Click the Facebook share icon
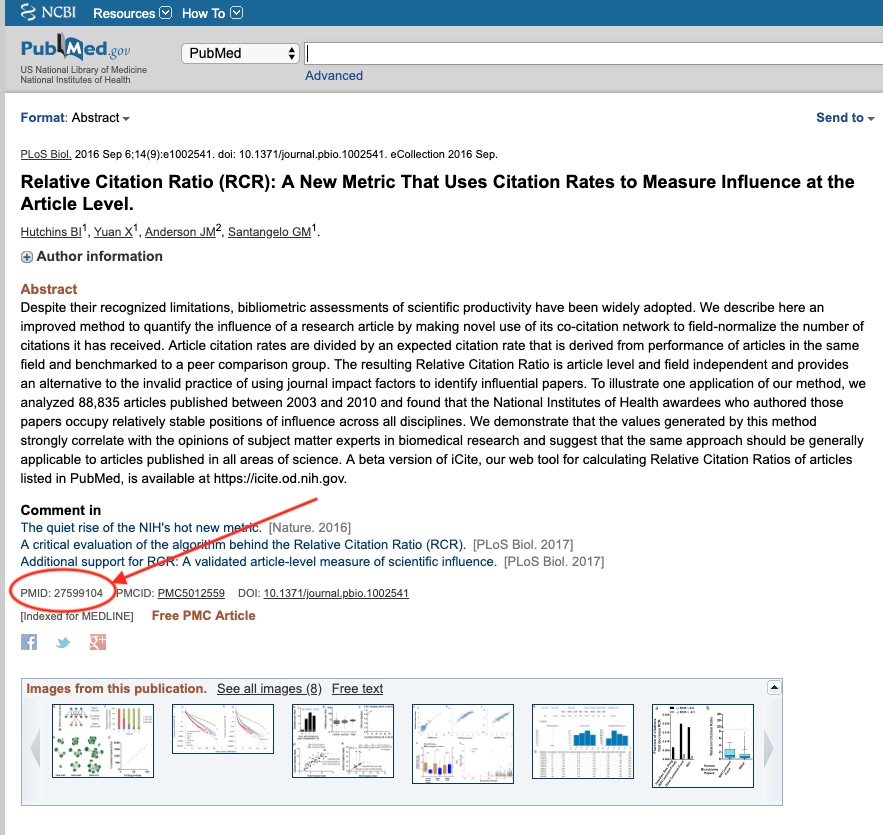The height and width of the screenshot is (835, 883). (29, 642)
